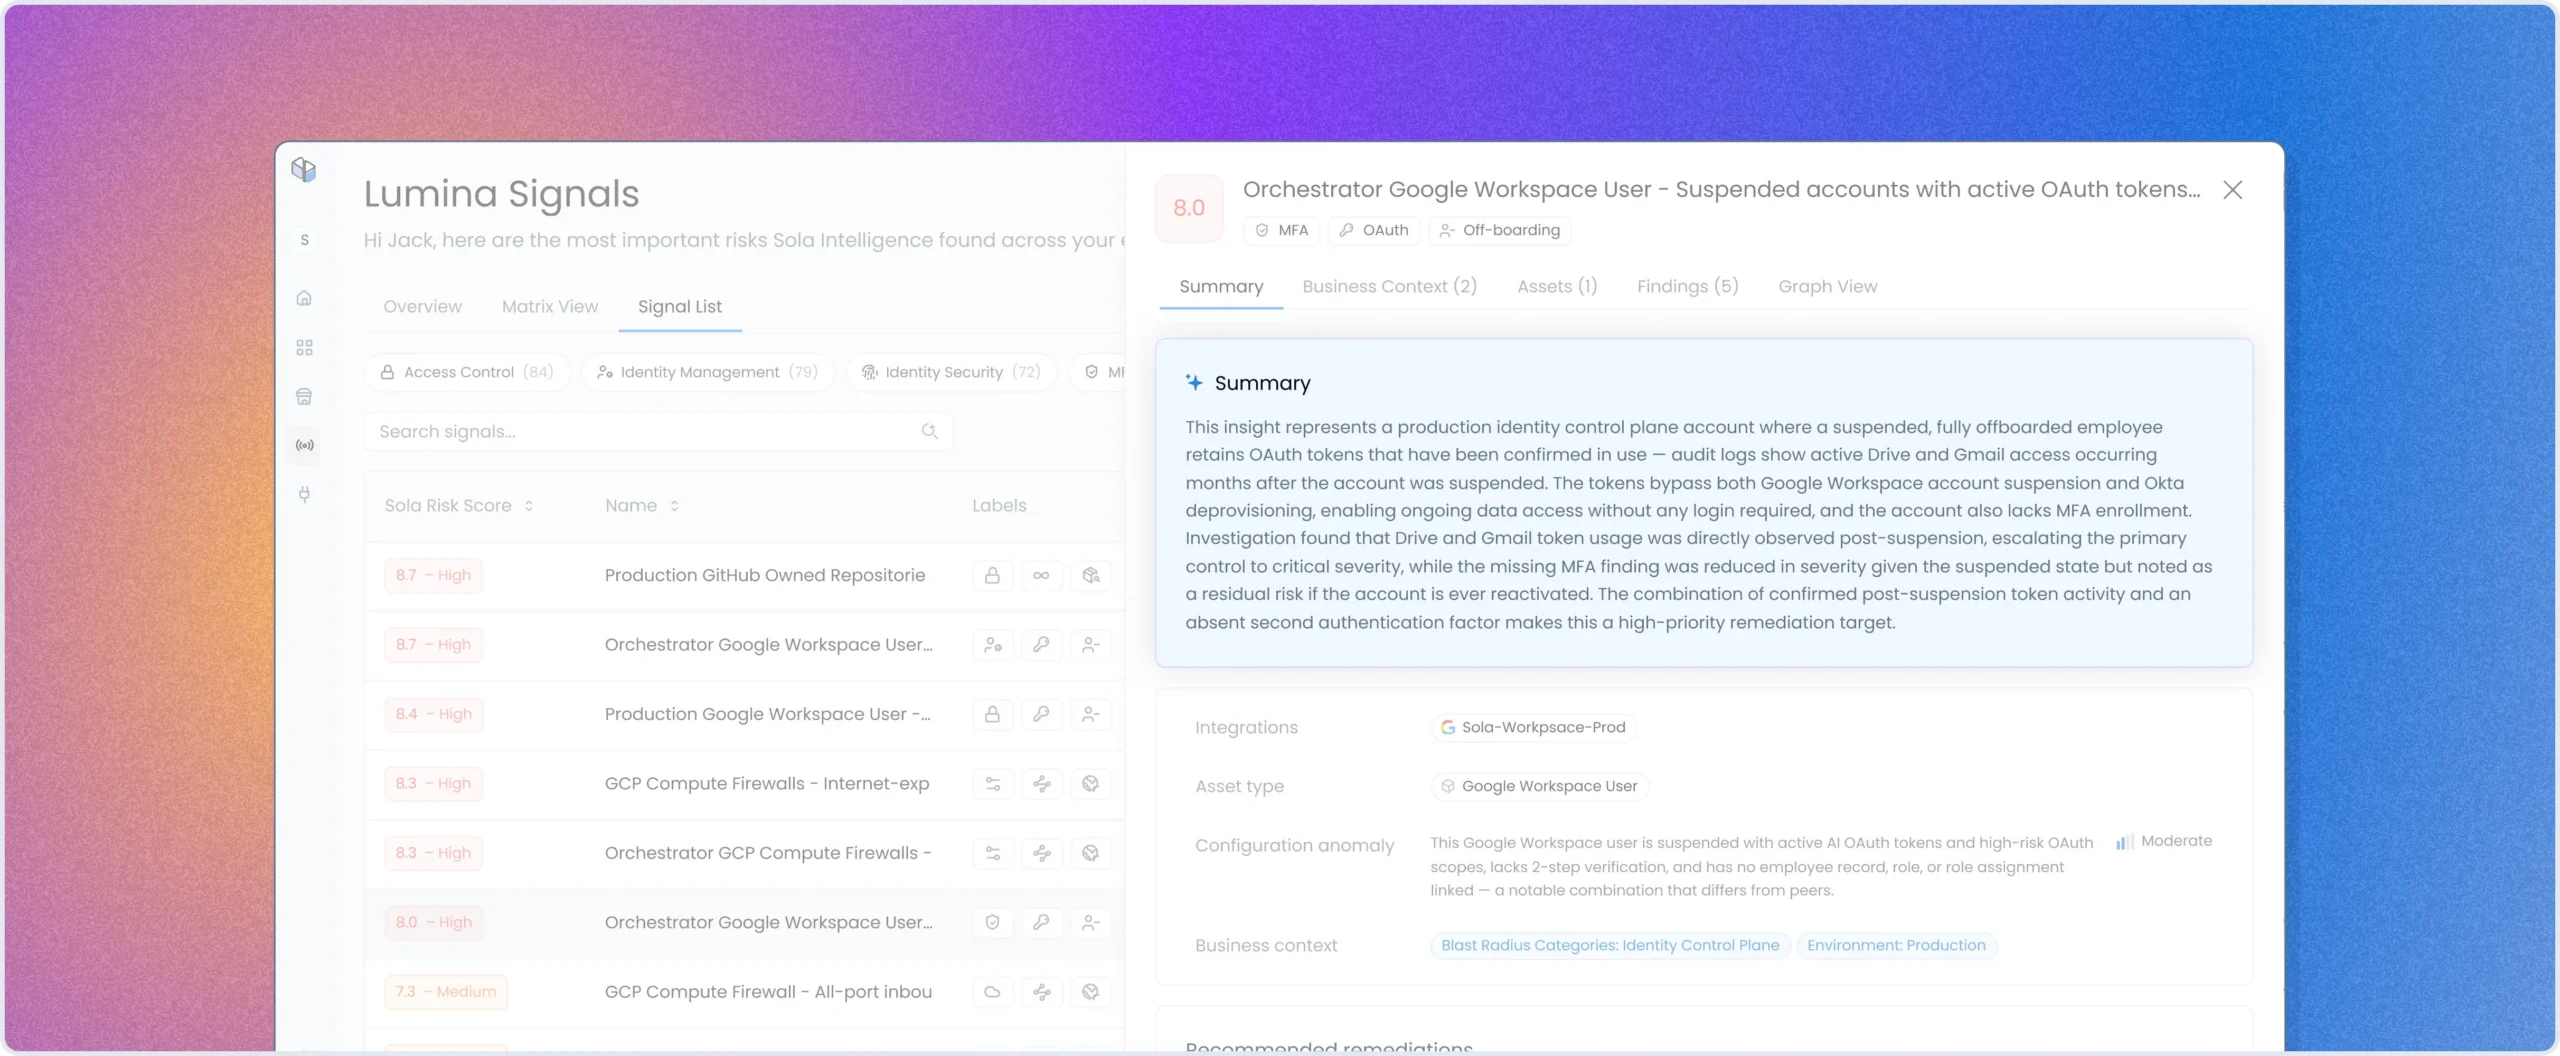Click the Sola-Workpsace-Prod integration chip
This screenshot has width=2560, height=1056.
[1533, 727]
